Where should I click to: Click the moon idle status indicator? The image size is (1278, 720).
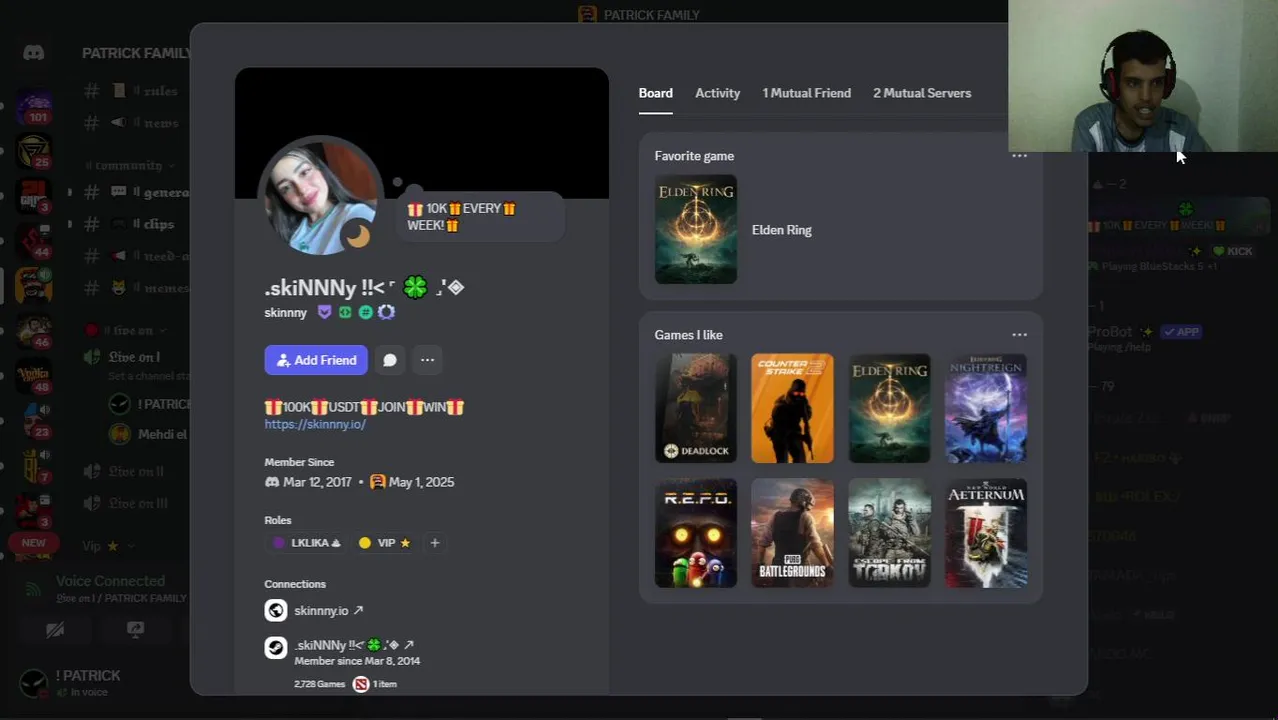357,236
